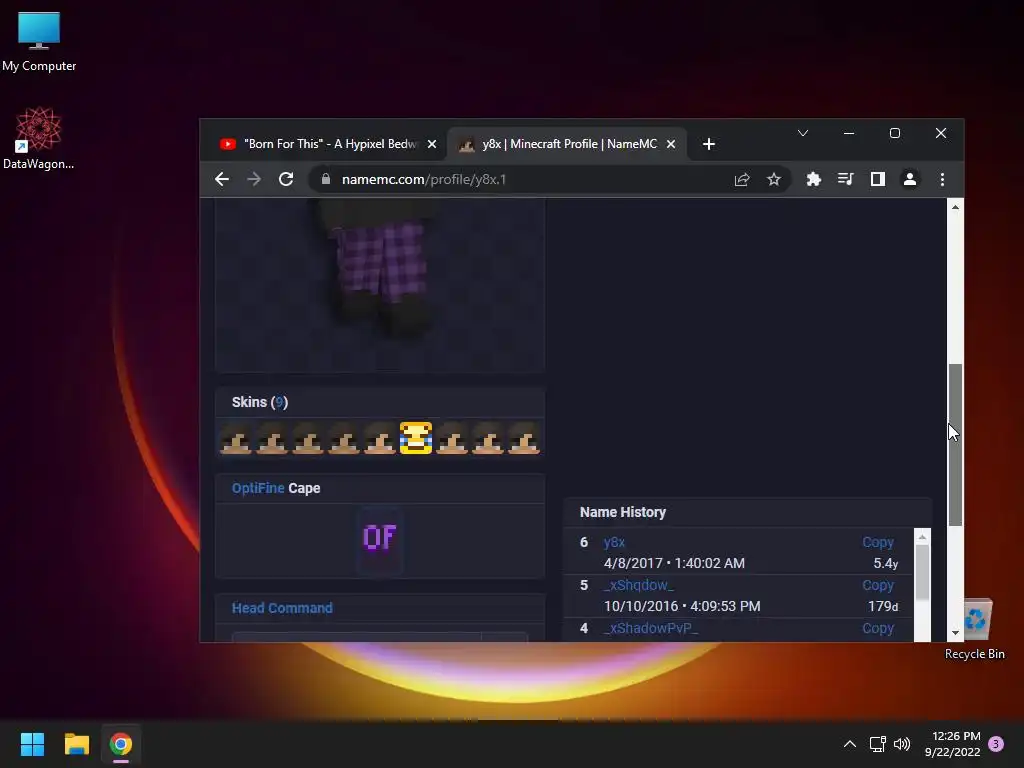
Task: Select the fourth skin head thumbnail
Action: click(x=344, y=438)
